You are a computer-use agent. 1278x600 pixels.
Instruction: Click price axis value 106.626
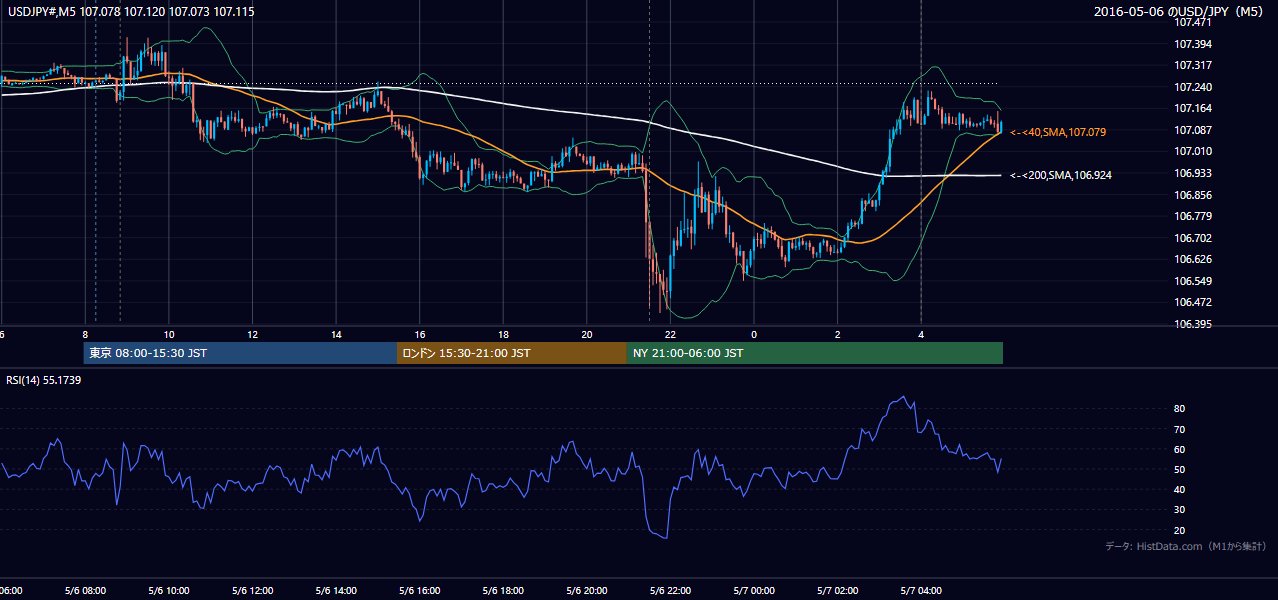coord(1193,259)
